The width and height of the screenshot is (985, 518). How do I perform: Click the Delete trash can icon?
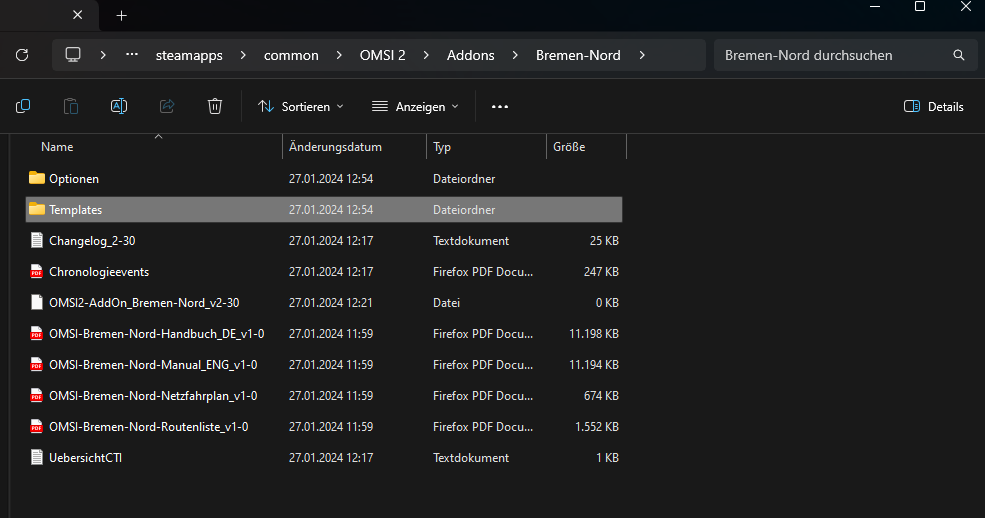coord(215,106)
